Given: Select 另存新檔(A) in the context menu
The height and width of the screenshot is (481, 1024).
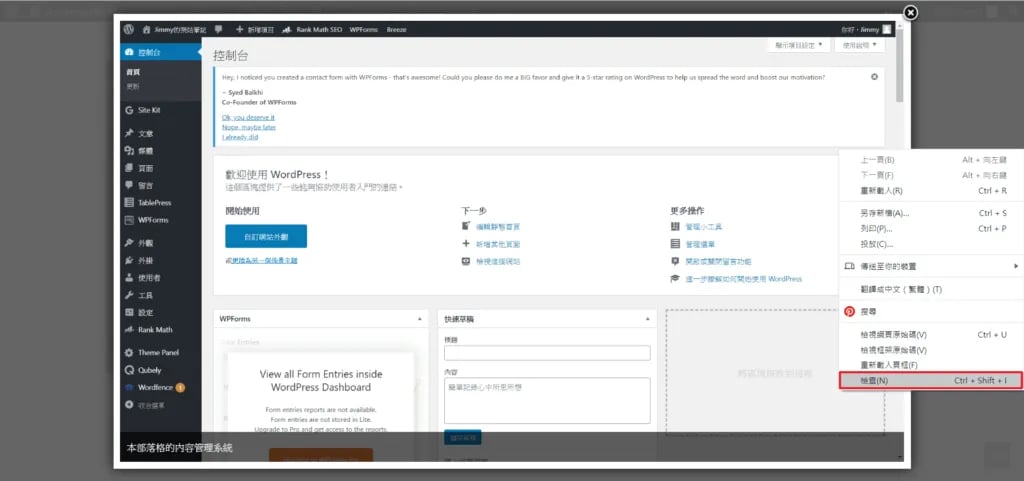Looking at the screenshot, I should (931, 213).
